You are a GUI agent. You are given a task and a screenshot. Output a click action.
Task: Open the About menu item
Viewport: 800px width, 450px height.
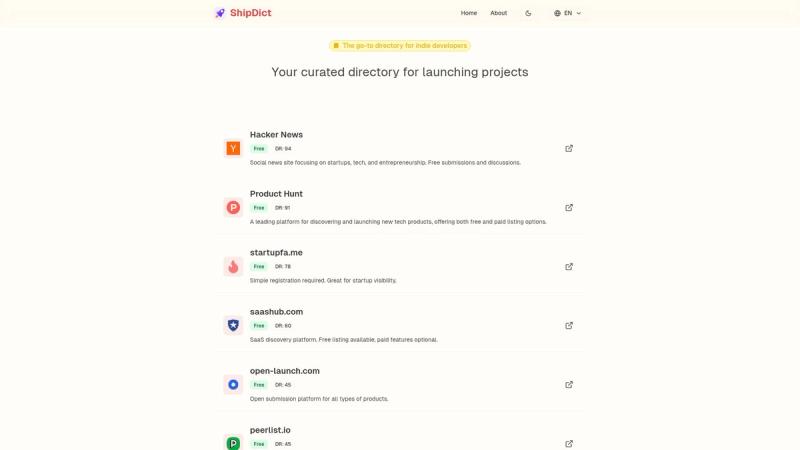coord(498,13)
